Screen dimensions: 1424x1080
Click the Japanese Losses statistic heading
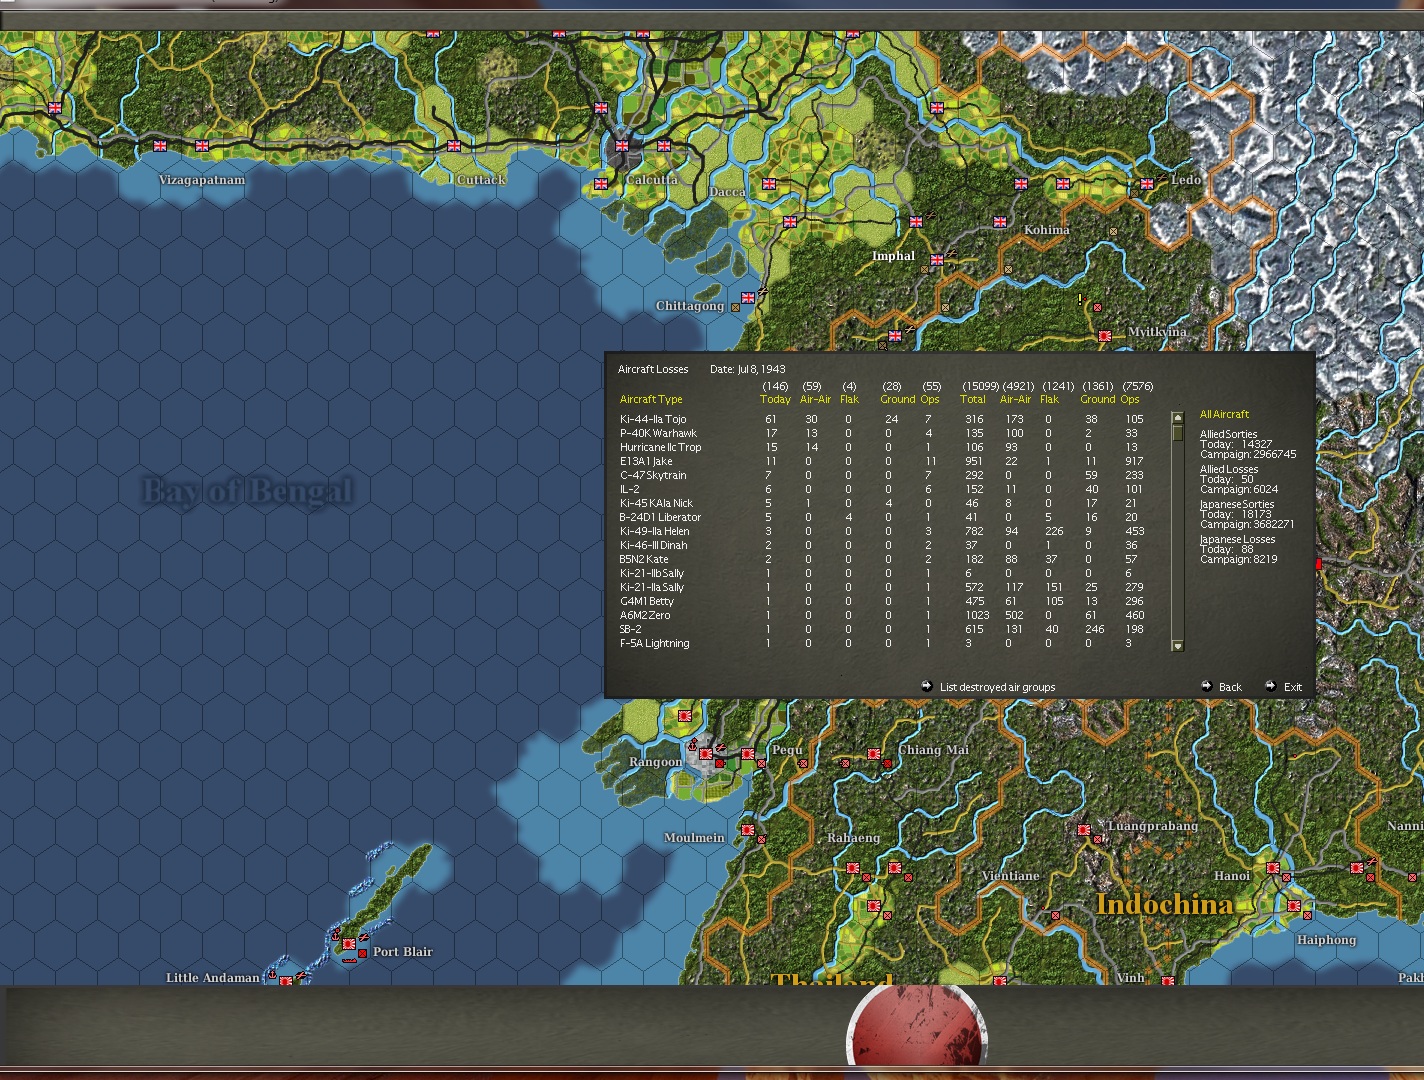click(1237, 539)
